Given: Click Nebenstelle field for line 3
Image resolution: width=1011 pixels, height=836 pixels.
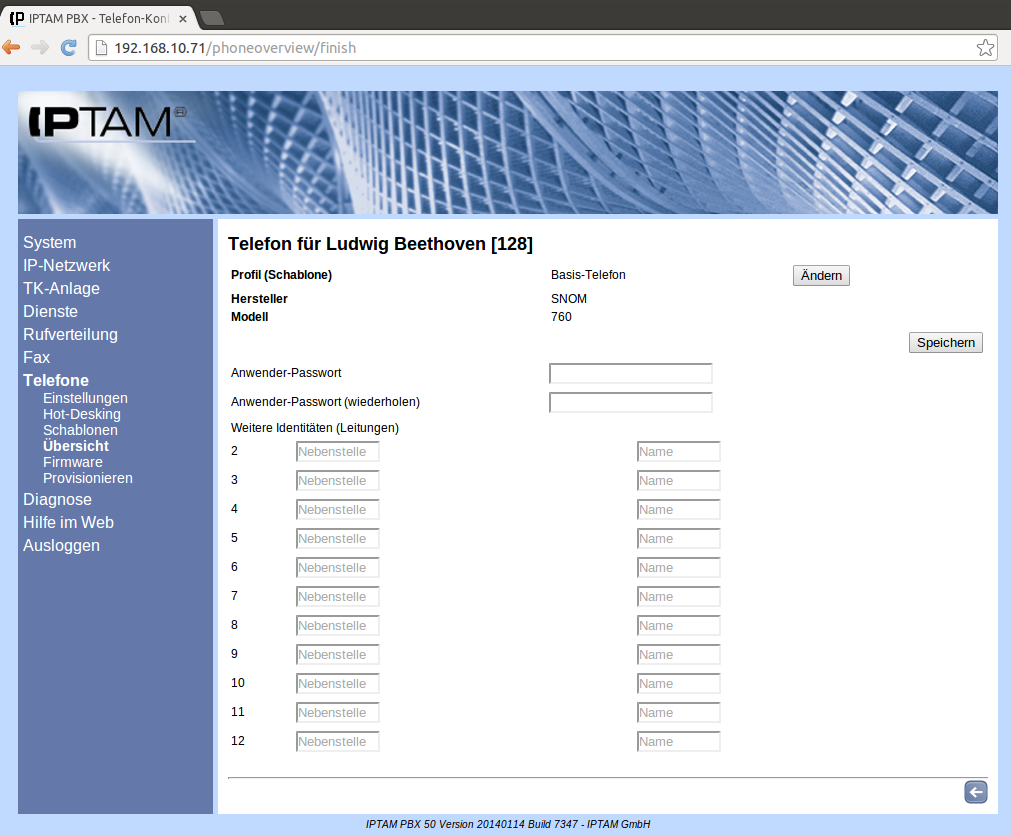Looking at the screenshot, I should point(337,480).
